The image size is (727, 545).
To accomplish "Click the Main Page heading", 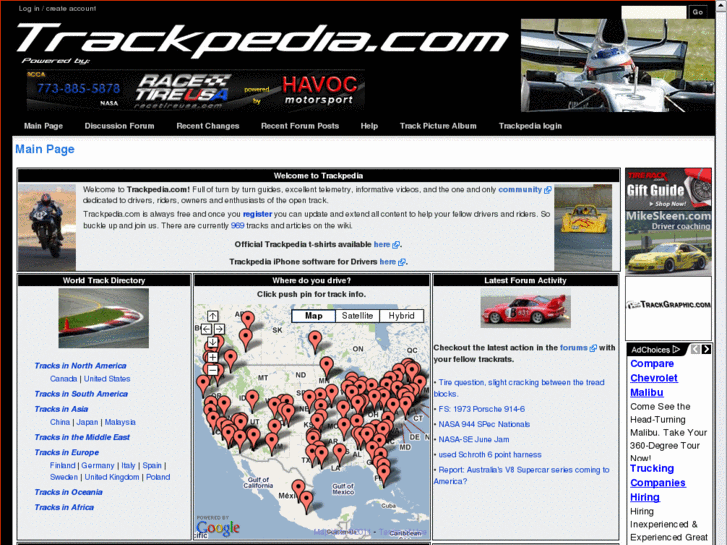I will click(x=45, y=149).
